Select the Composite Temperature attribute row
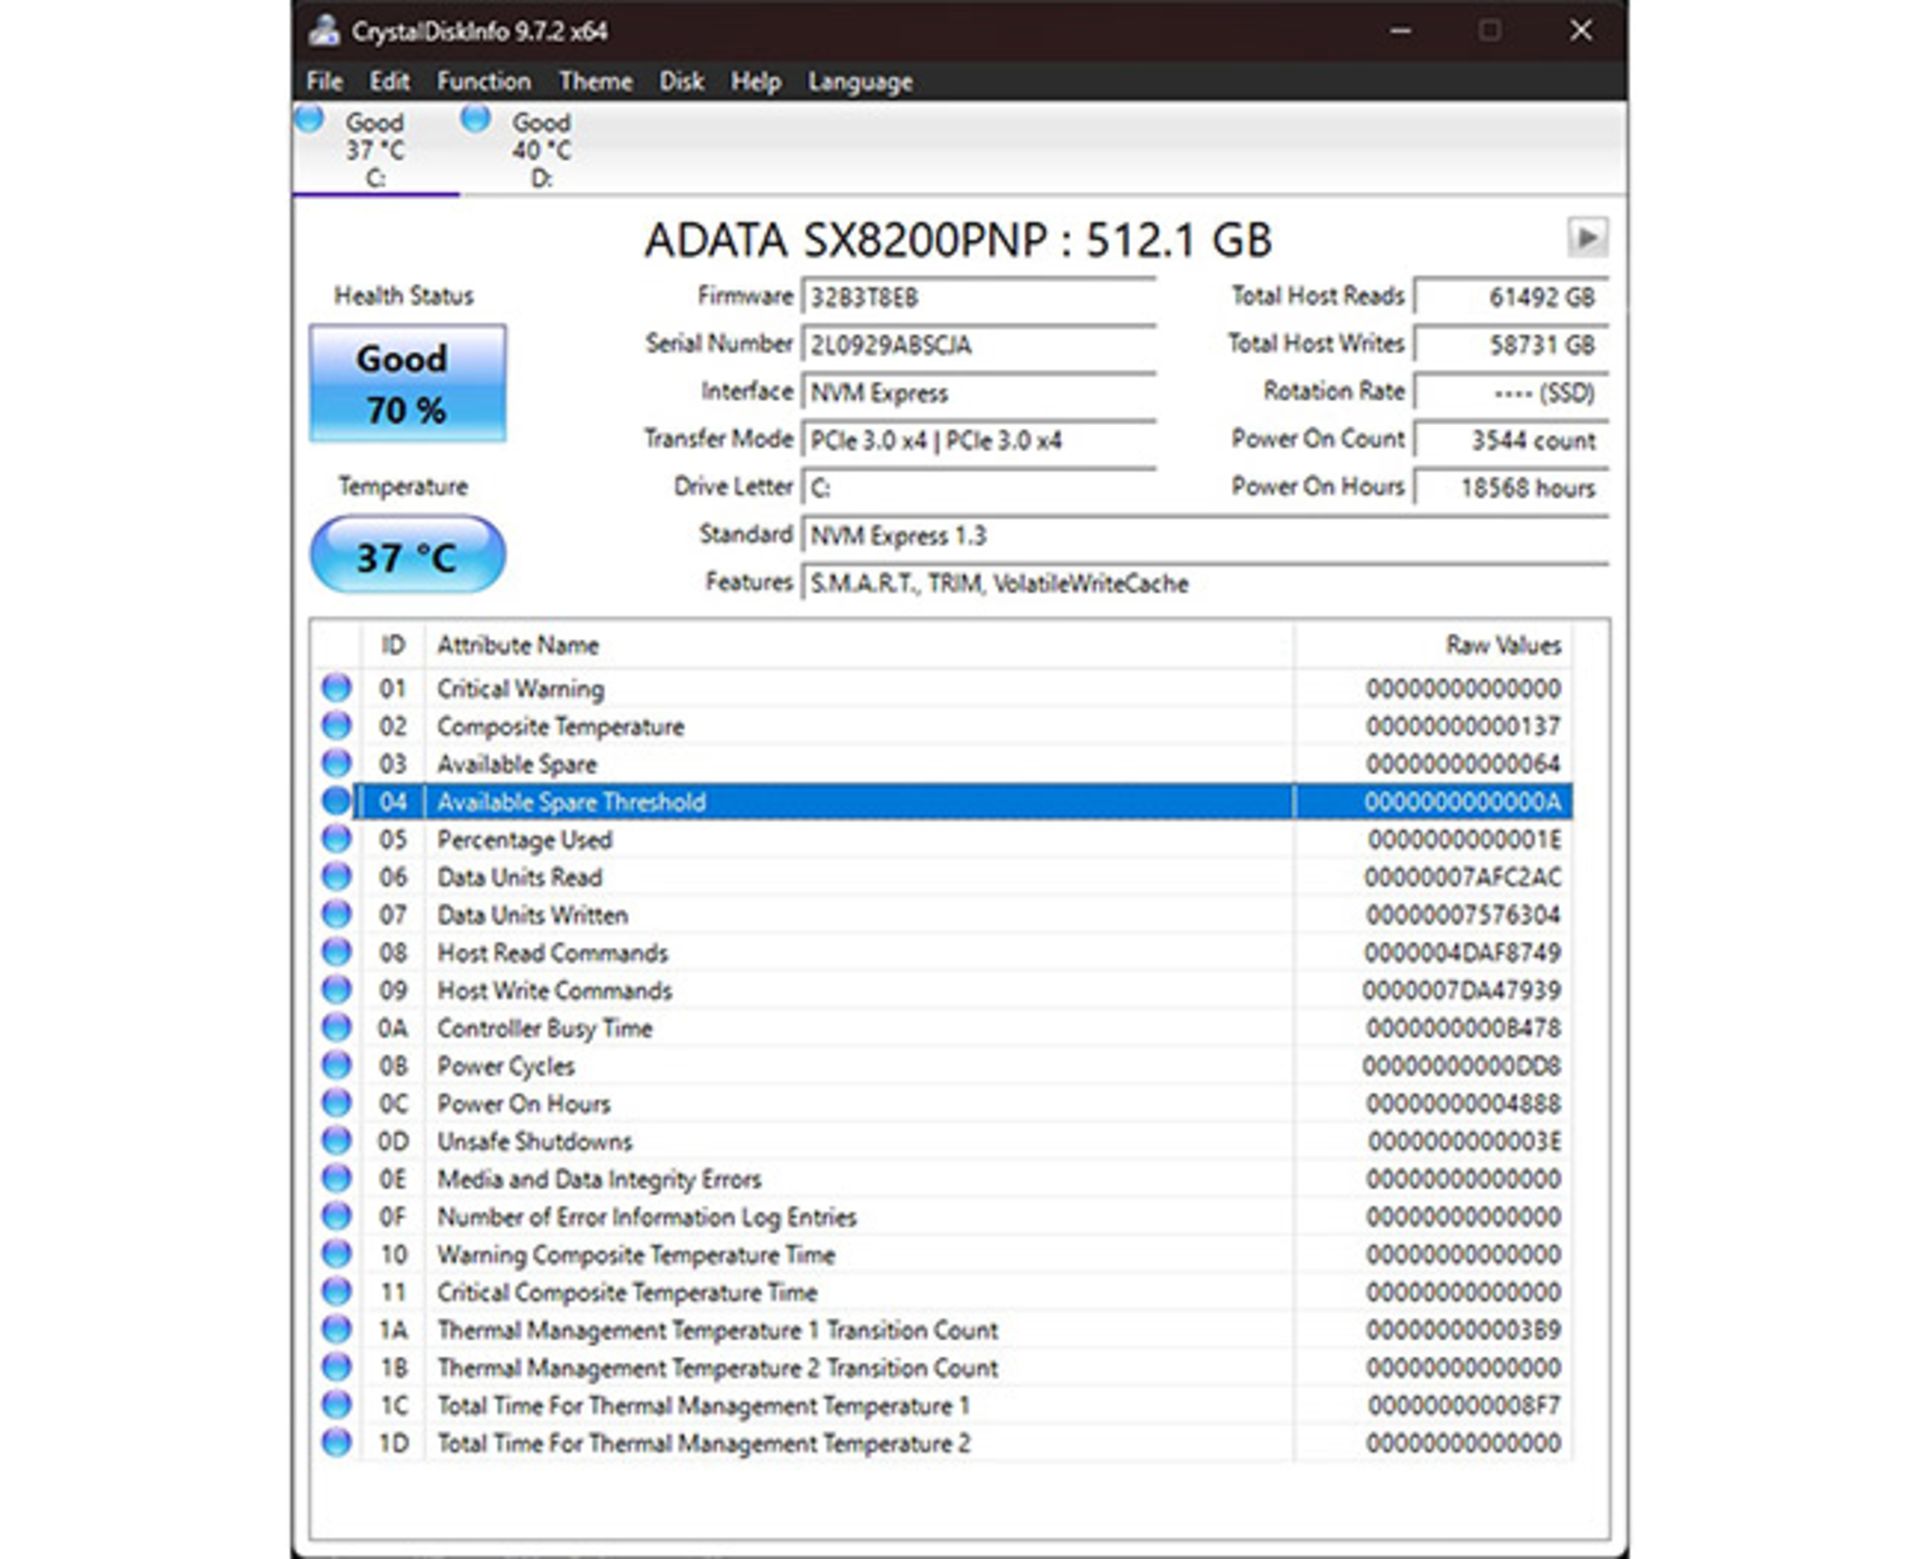This screenshot has width=1920, height=1559. [560, 726]
